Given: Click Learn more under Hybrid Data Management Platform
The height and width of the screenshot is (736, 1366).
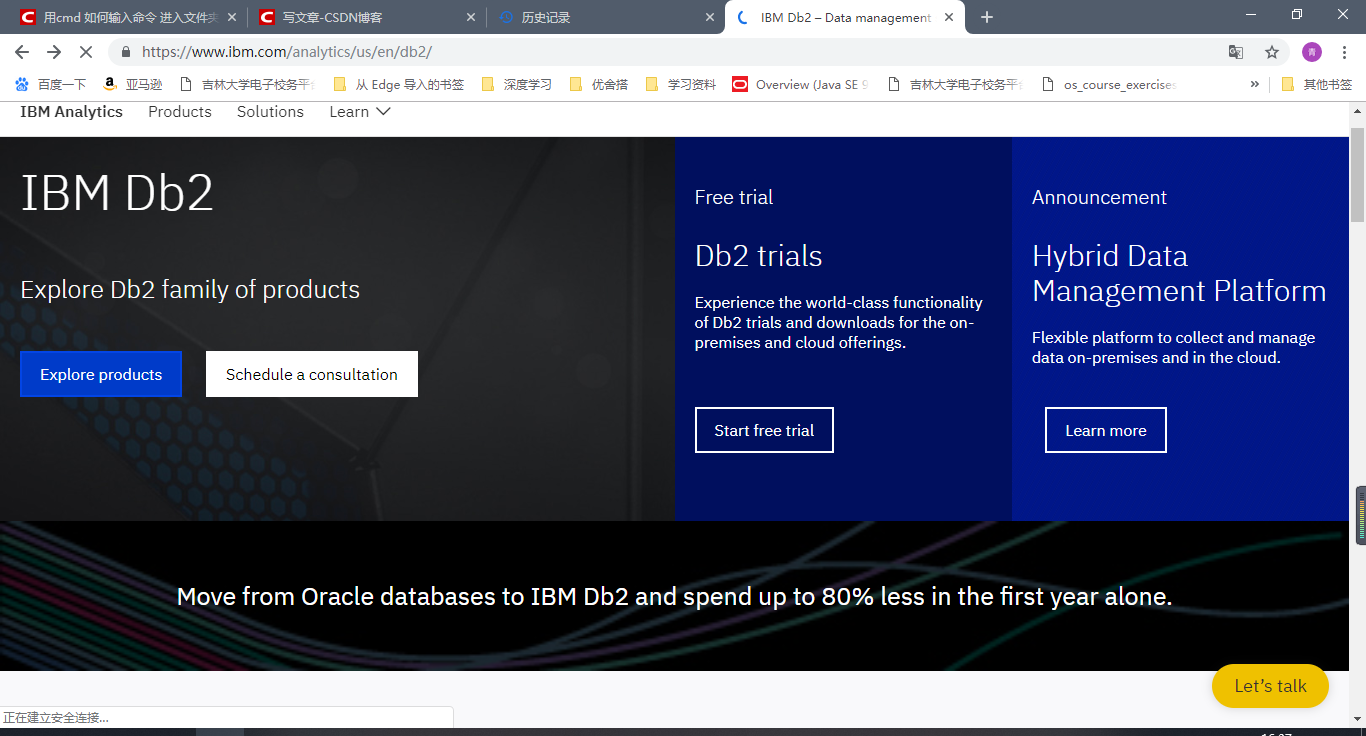Looking at the screenshot, I should click(1105, 429).
